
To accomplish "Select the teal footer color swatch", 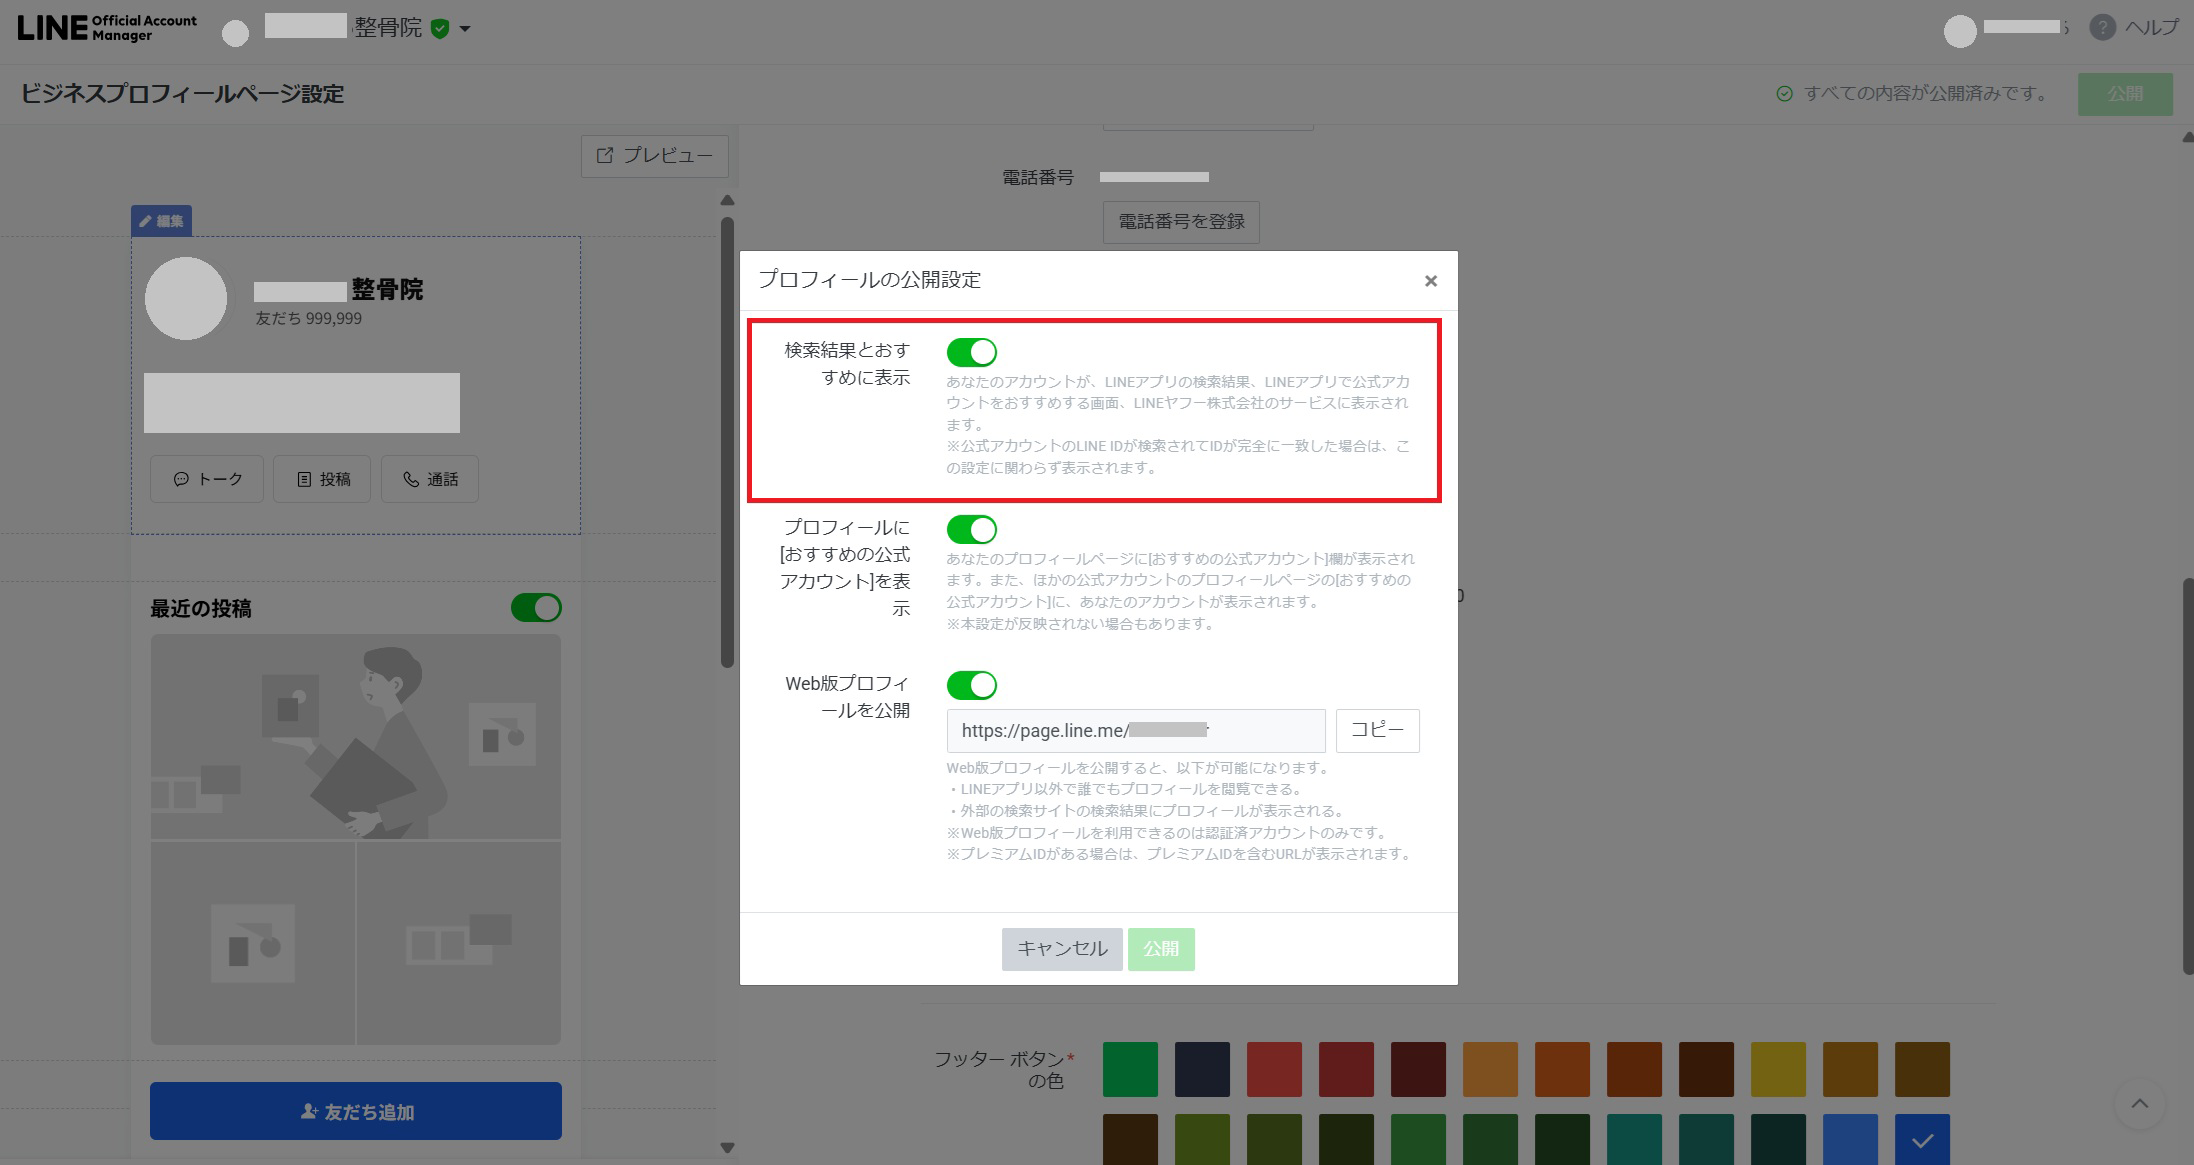I will [x=1634, y=1140].
